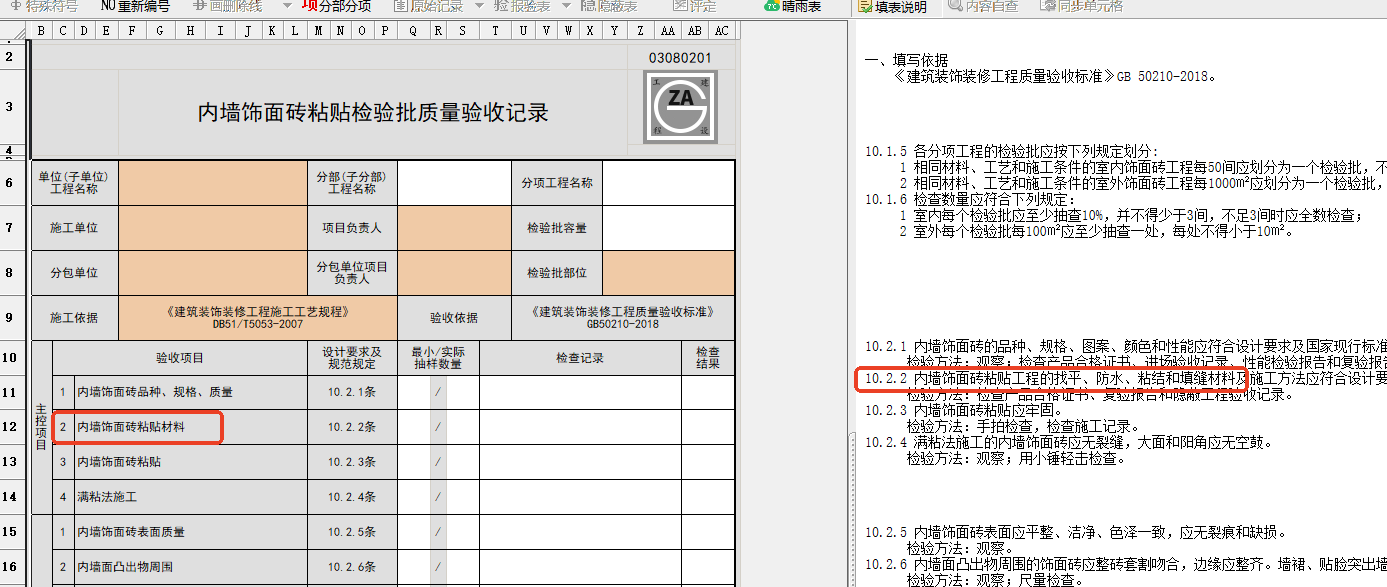Click the orange 检验批部位 input cell
Screen dimensions: 1387x587
[x=668, y=273]
